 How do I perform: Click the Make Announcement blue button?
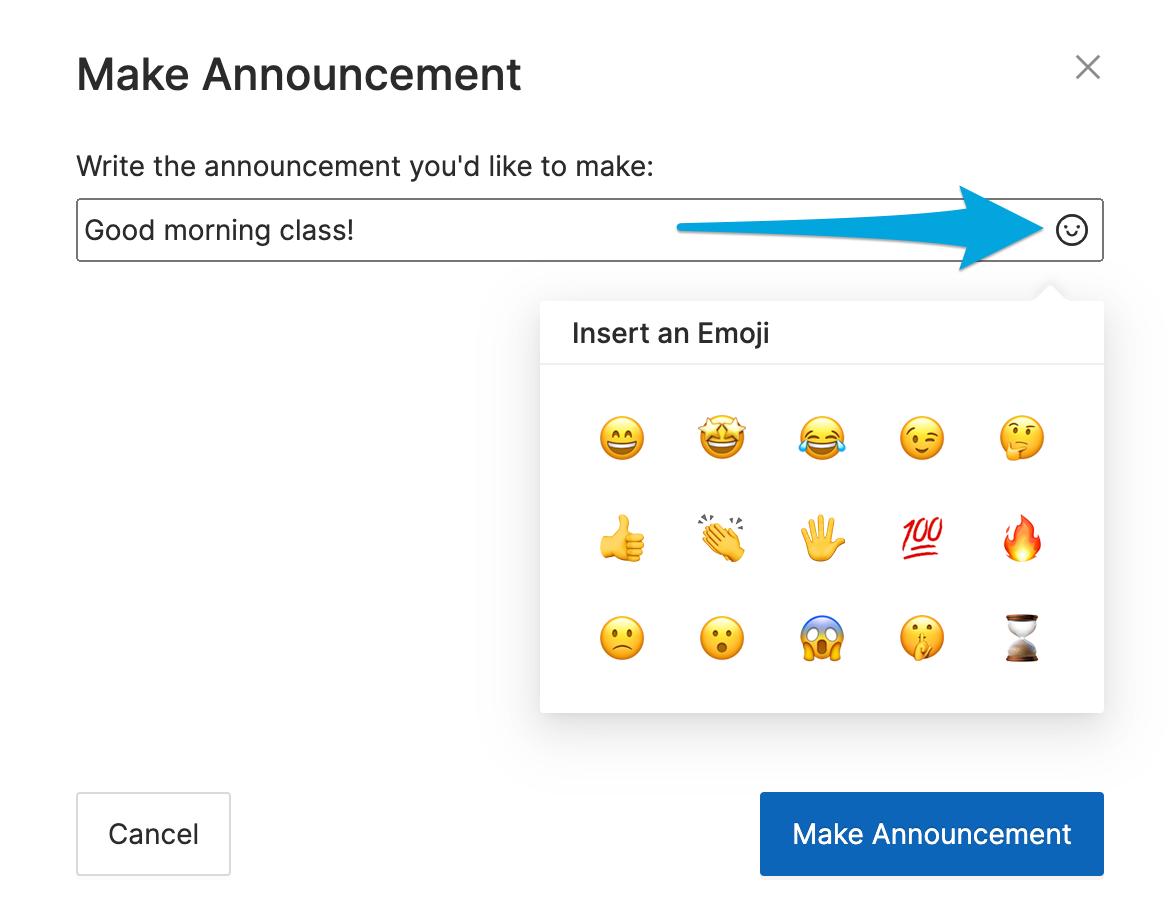(931, 834)
